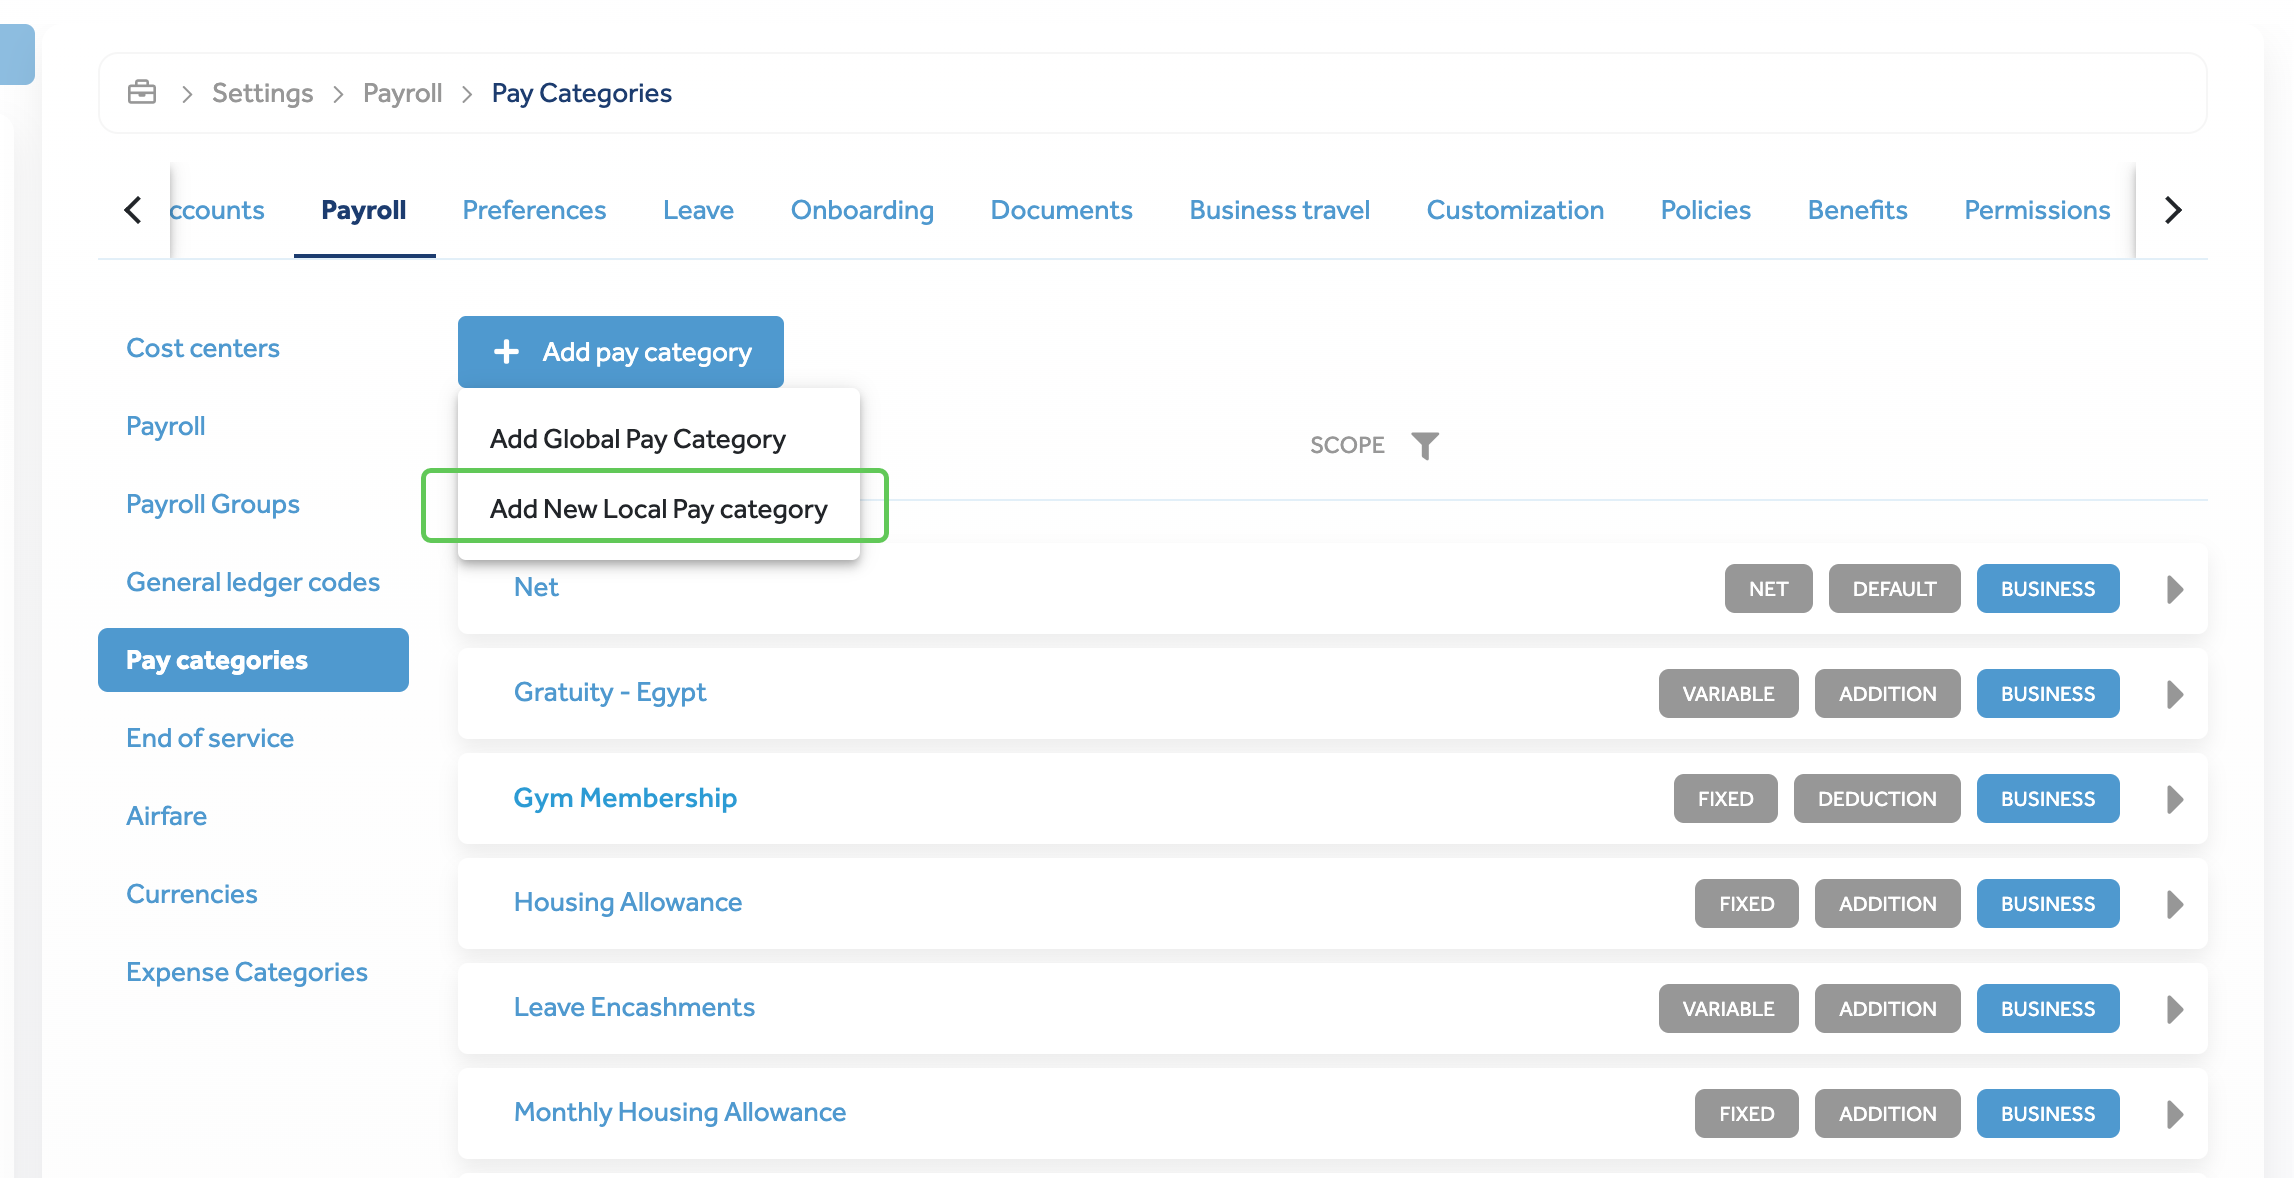Expand the Gratuity - Egypt row
This screenshot has height=1178, width=2294.
coord(2173,693)
